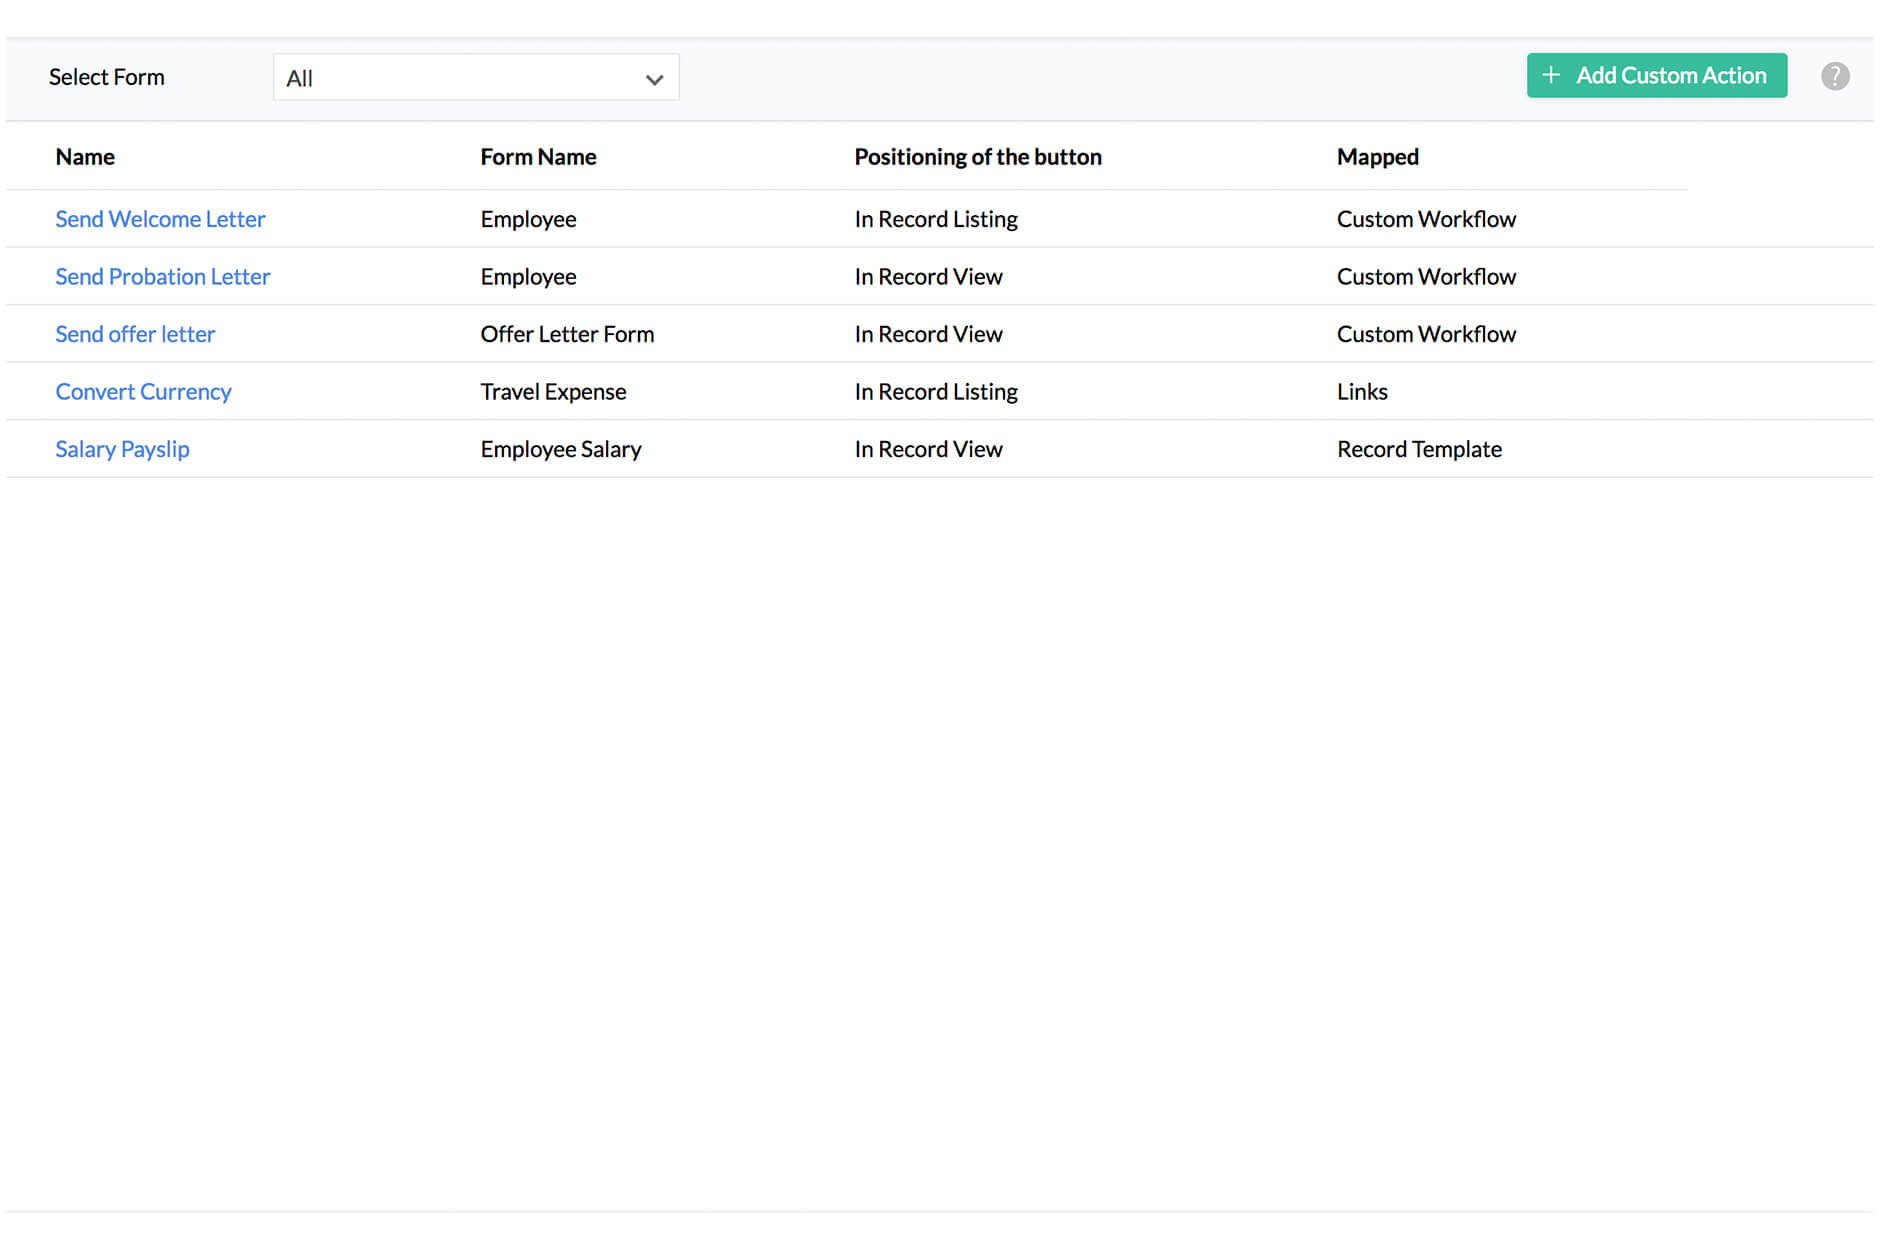Viewport: 1880px width, 1250px height.
Task: Click the Form Name column header
Action: pos(538,156)
